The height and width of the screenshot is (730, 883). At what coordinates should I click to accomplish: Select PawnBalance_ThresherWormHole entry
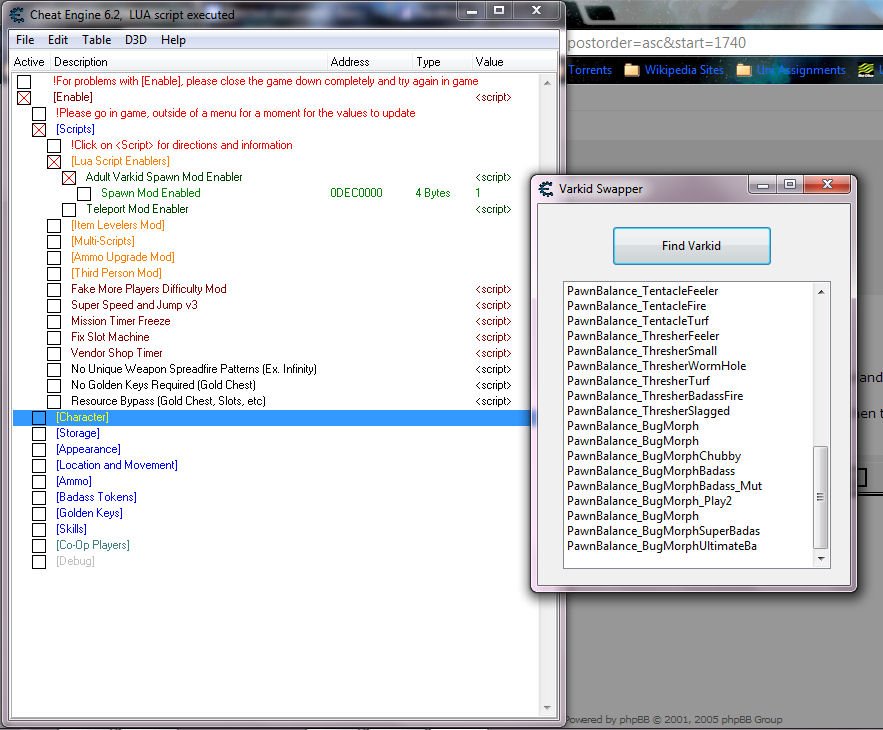point(657,366)
